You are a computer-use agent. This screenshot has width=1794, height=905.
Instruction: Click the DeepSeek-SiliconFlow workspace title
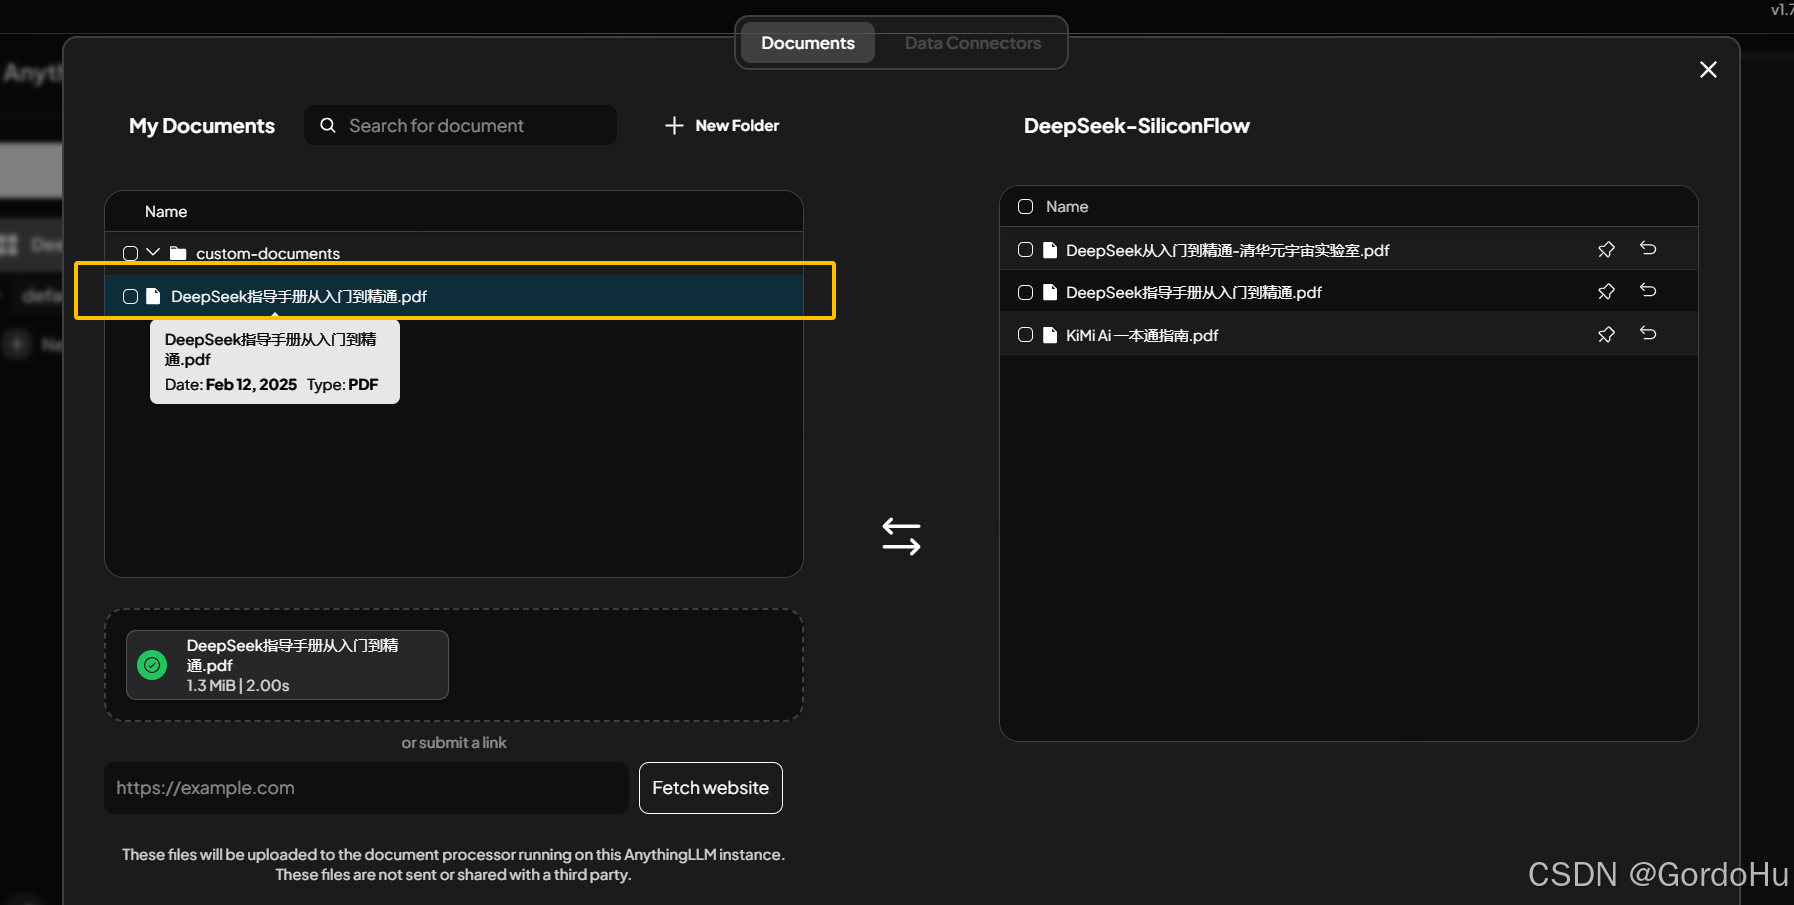[x=1136, y=126]
